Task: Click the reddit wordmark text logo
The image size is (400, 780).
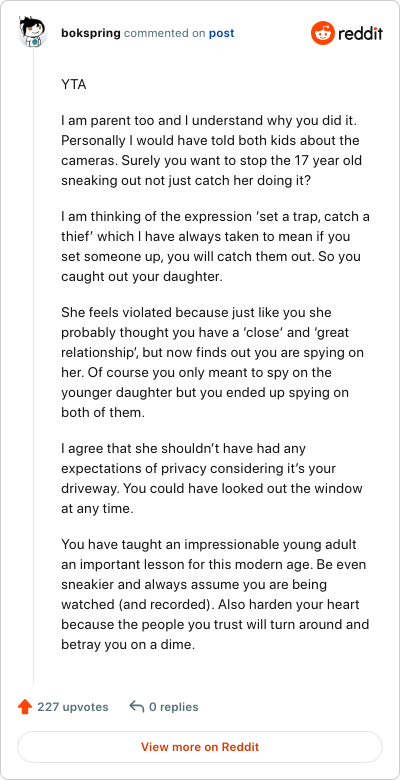Action: [x=360, y=34]
